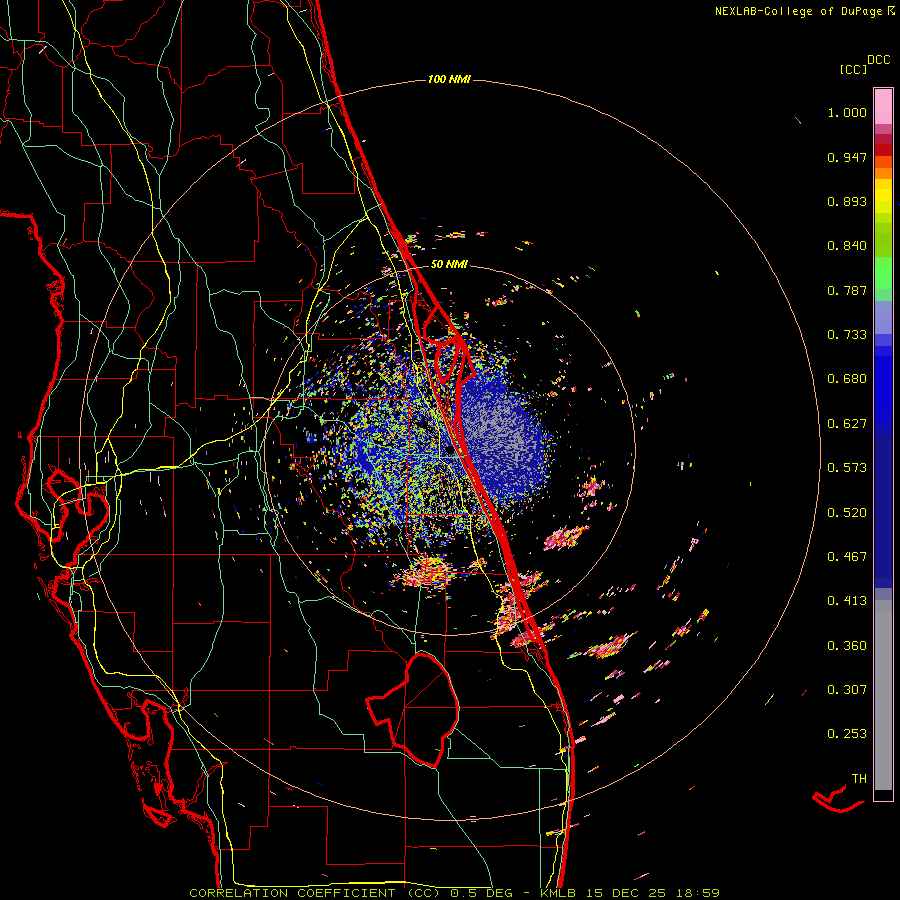Screen dimensions: 900x900
Task: Click the black radar site marker at center
Action: 449,451
